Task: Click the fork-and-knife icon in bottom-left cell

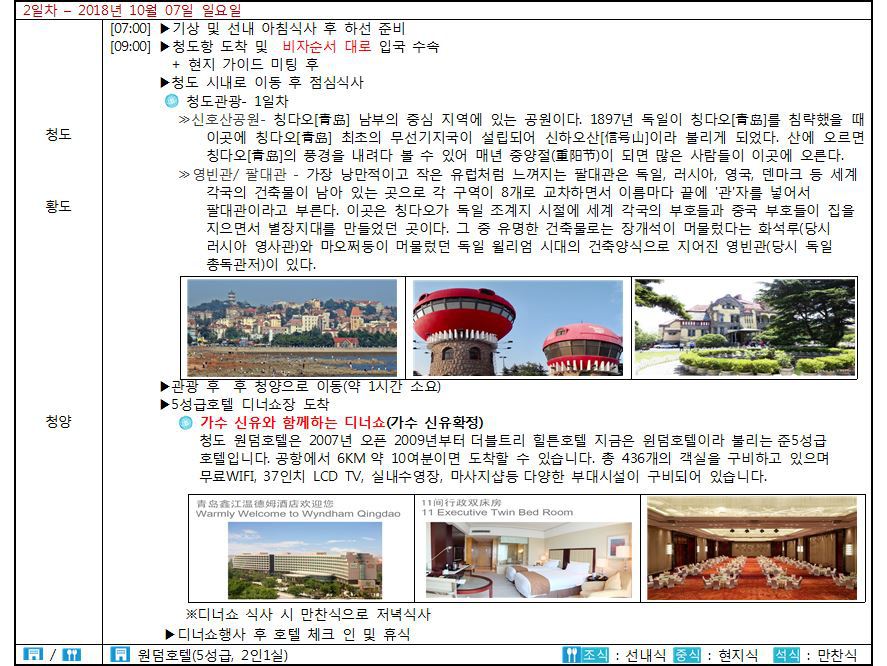Action: point(71,655)
